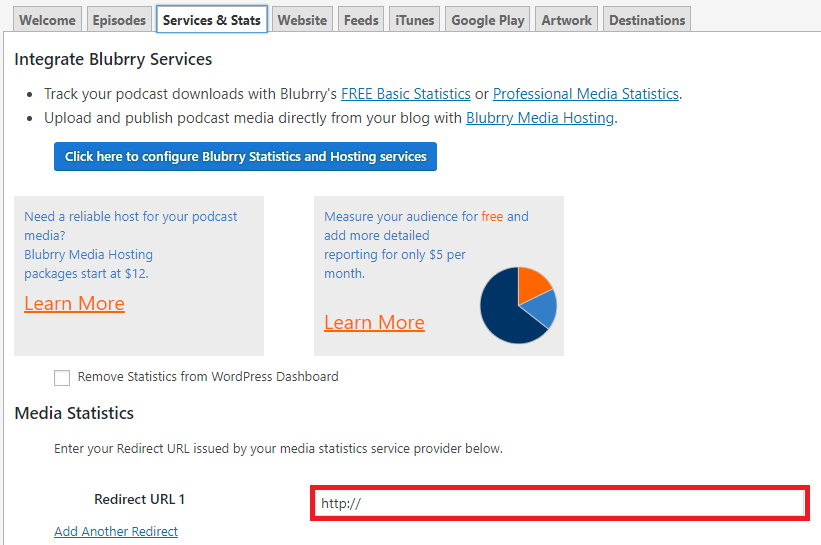Switch to the Episodes tab
Screen dimensions: 821x545
119,20
